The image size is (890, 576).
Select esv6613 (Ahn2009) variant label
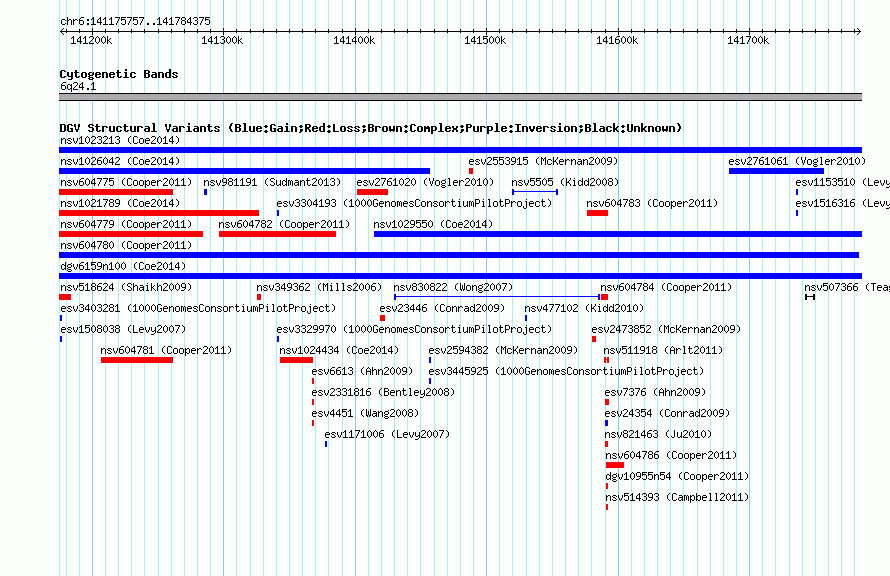[362, 371]
